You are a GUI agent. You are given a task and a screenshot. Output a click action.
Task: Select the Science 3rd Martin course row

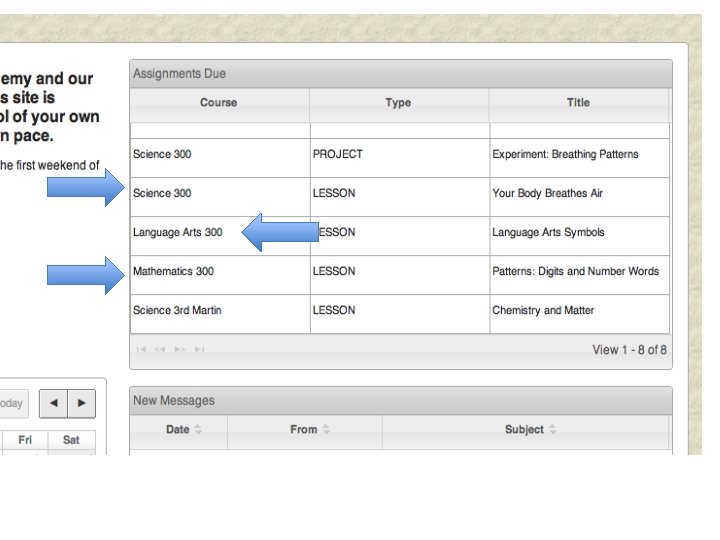tap(177, 311)
